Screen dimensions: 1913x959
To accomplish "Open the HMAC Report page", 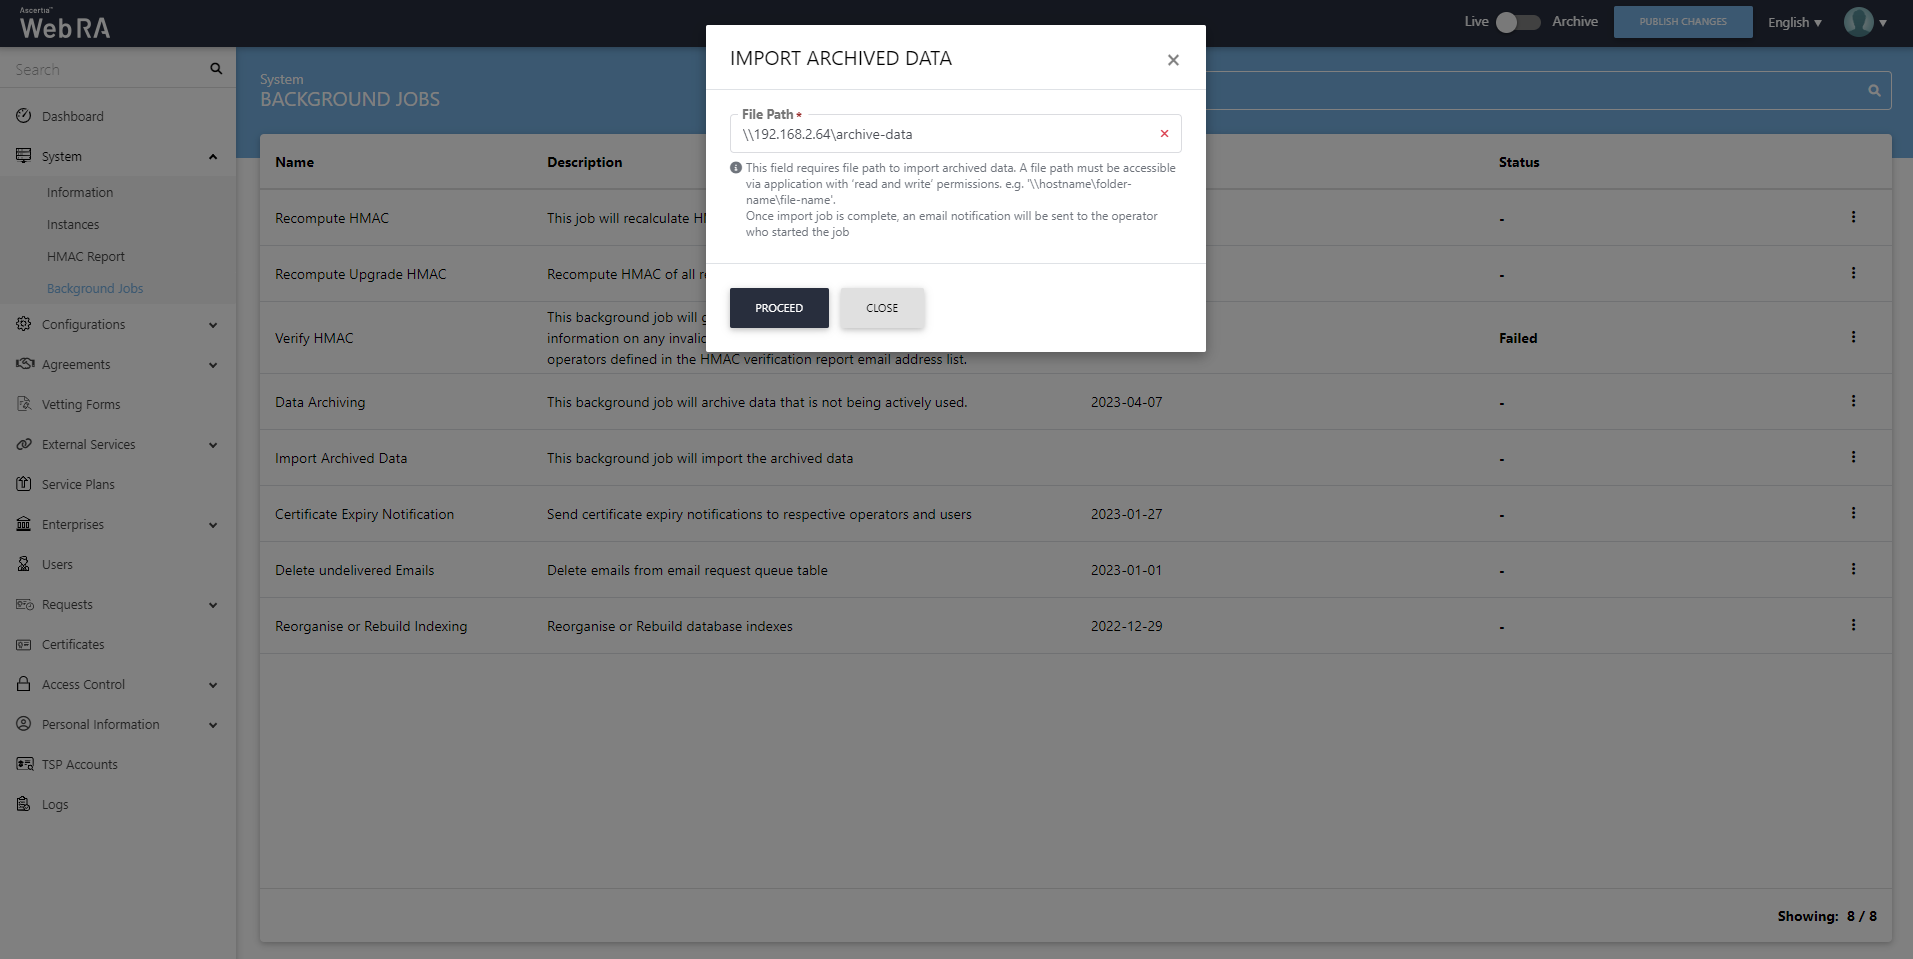I will click(x=86, y=257).
